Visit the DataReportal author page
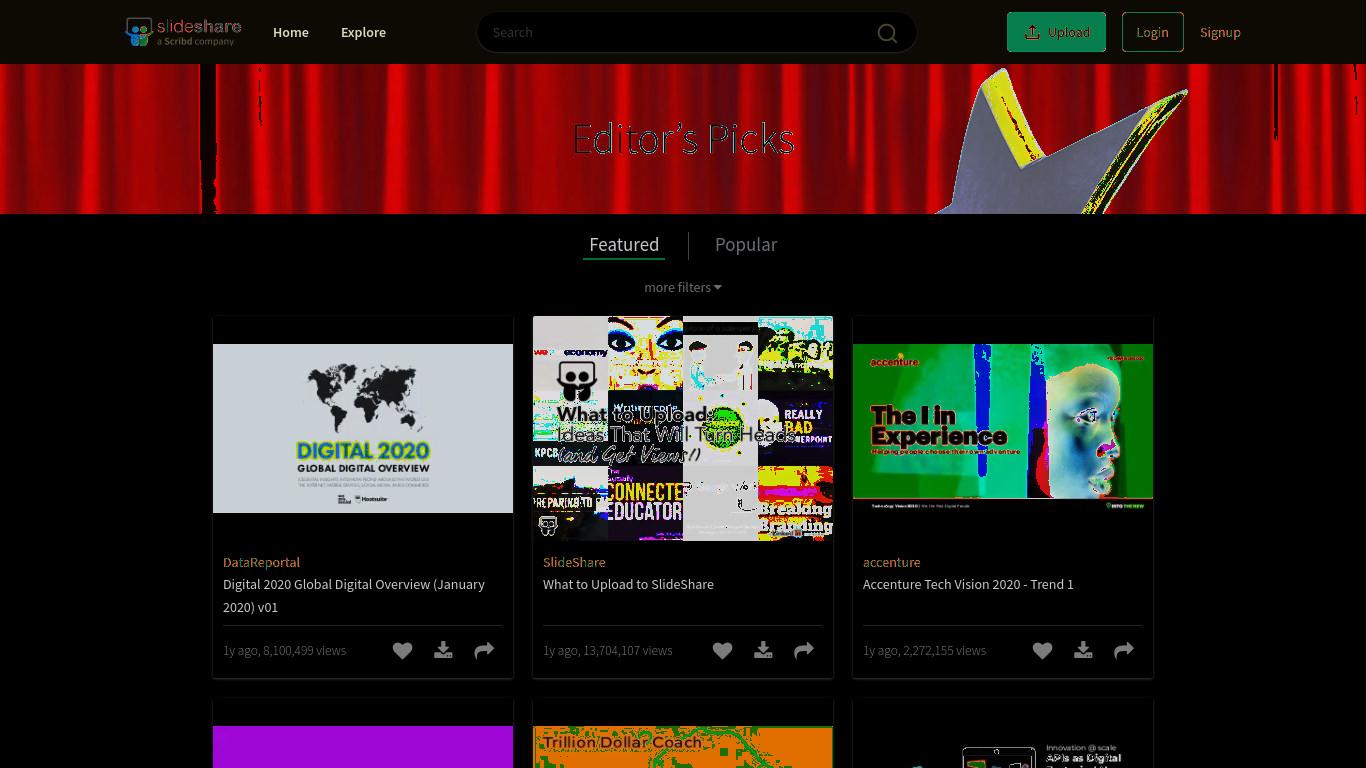Viewport: 1366px width, 768px height. click(x=261, y=562)
